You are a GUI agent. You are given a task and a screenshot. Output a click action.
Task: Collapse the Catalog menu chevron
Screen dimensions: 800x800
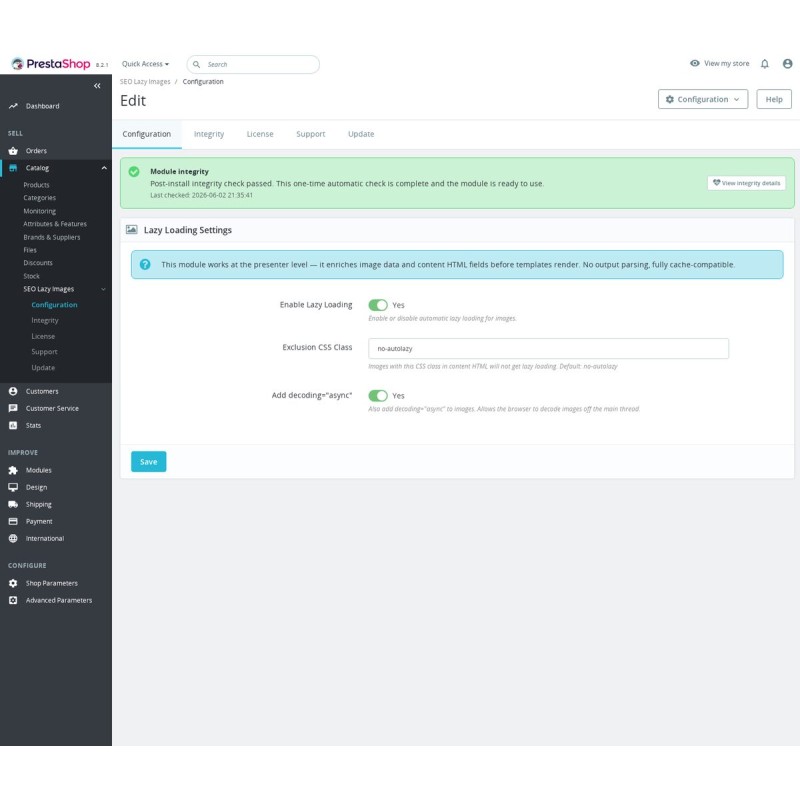click(x=104, y=168)
